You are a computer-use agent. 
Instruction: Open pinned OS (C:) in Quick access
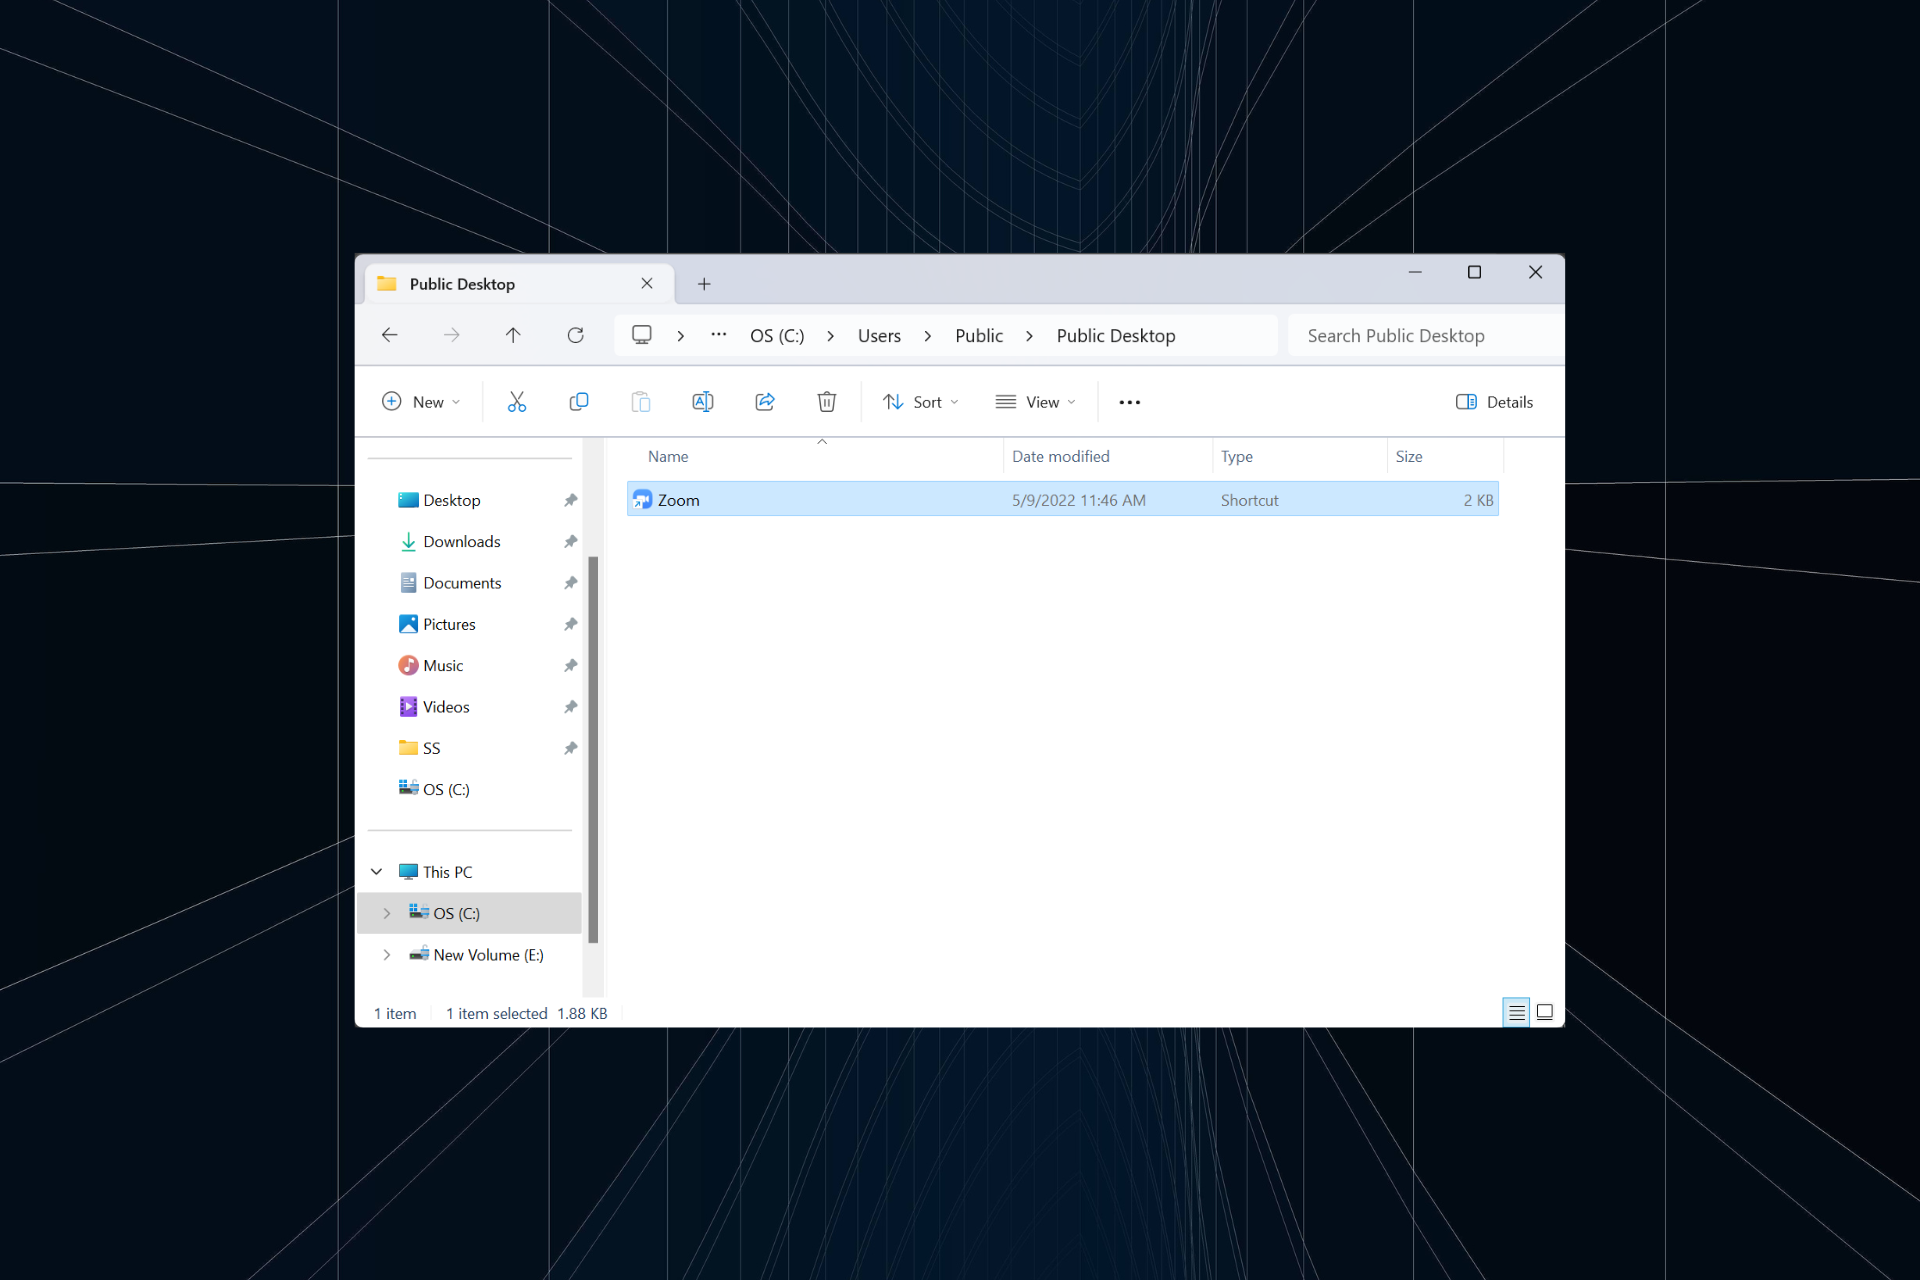tap(446, 789)
